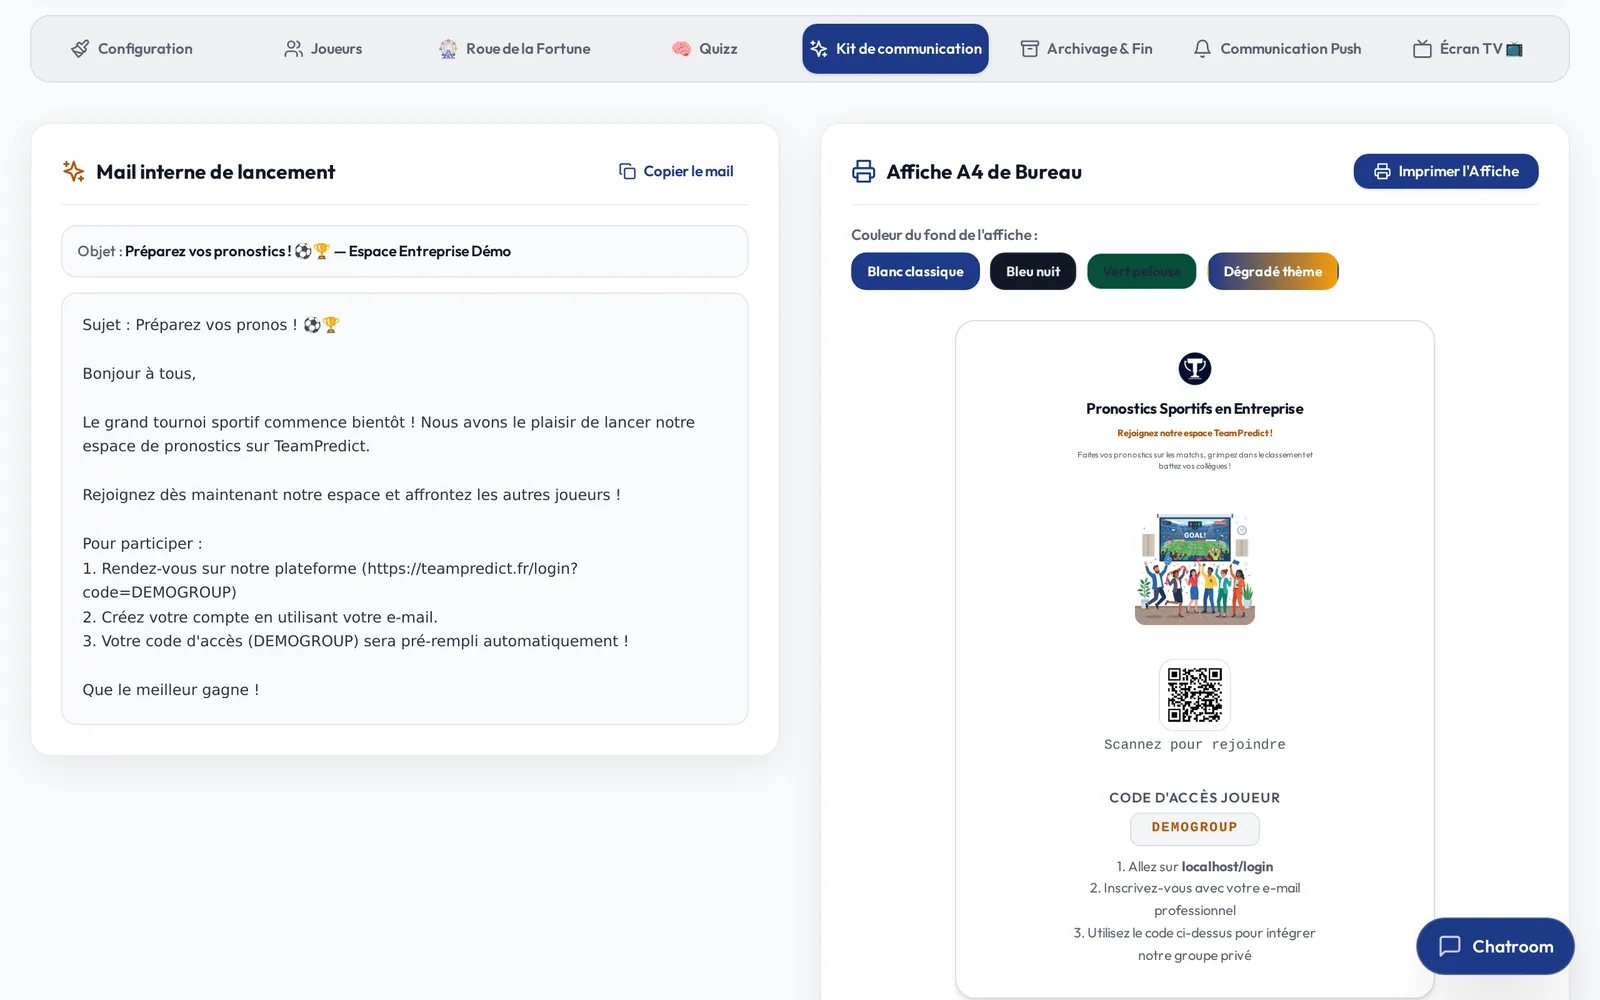Screen dimensions: 1600x1000
Task: Choose Blanc classique poster background
Action: pyautogui.click(x=915, y=271)
